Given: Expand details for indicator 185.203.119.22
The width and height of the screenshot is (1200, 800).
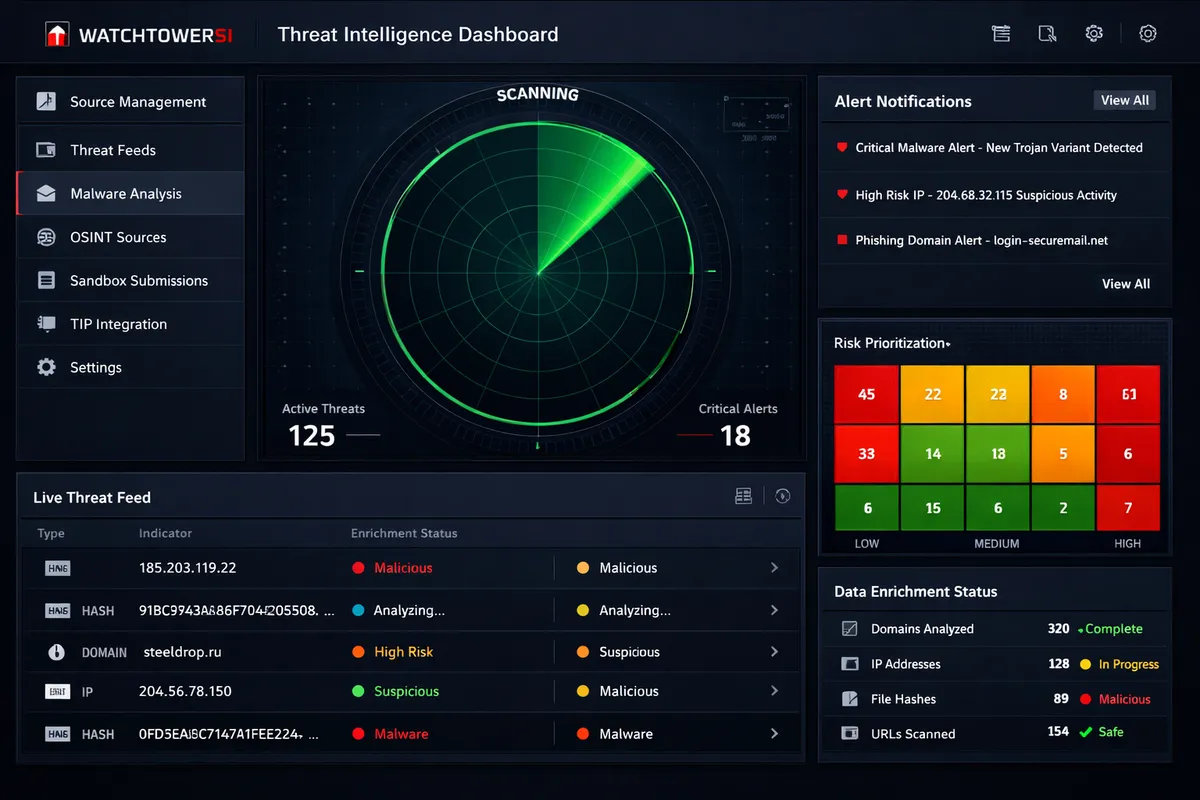Looking at the screenshot, I should coord(776,567).
